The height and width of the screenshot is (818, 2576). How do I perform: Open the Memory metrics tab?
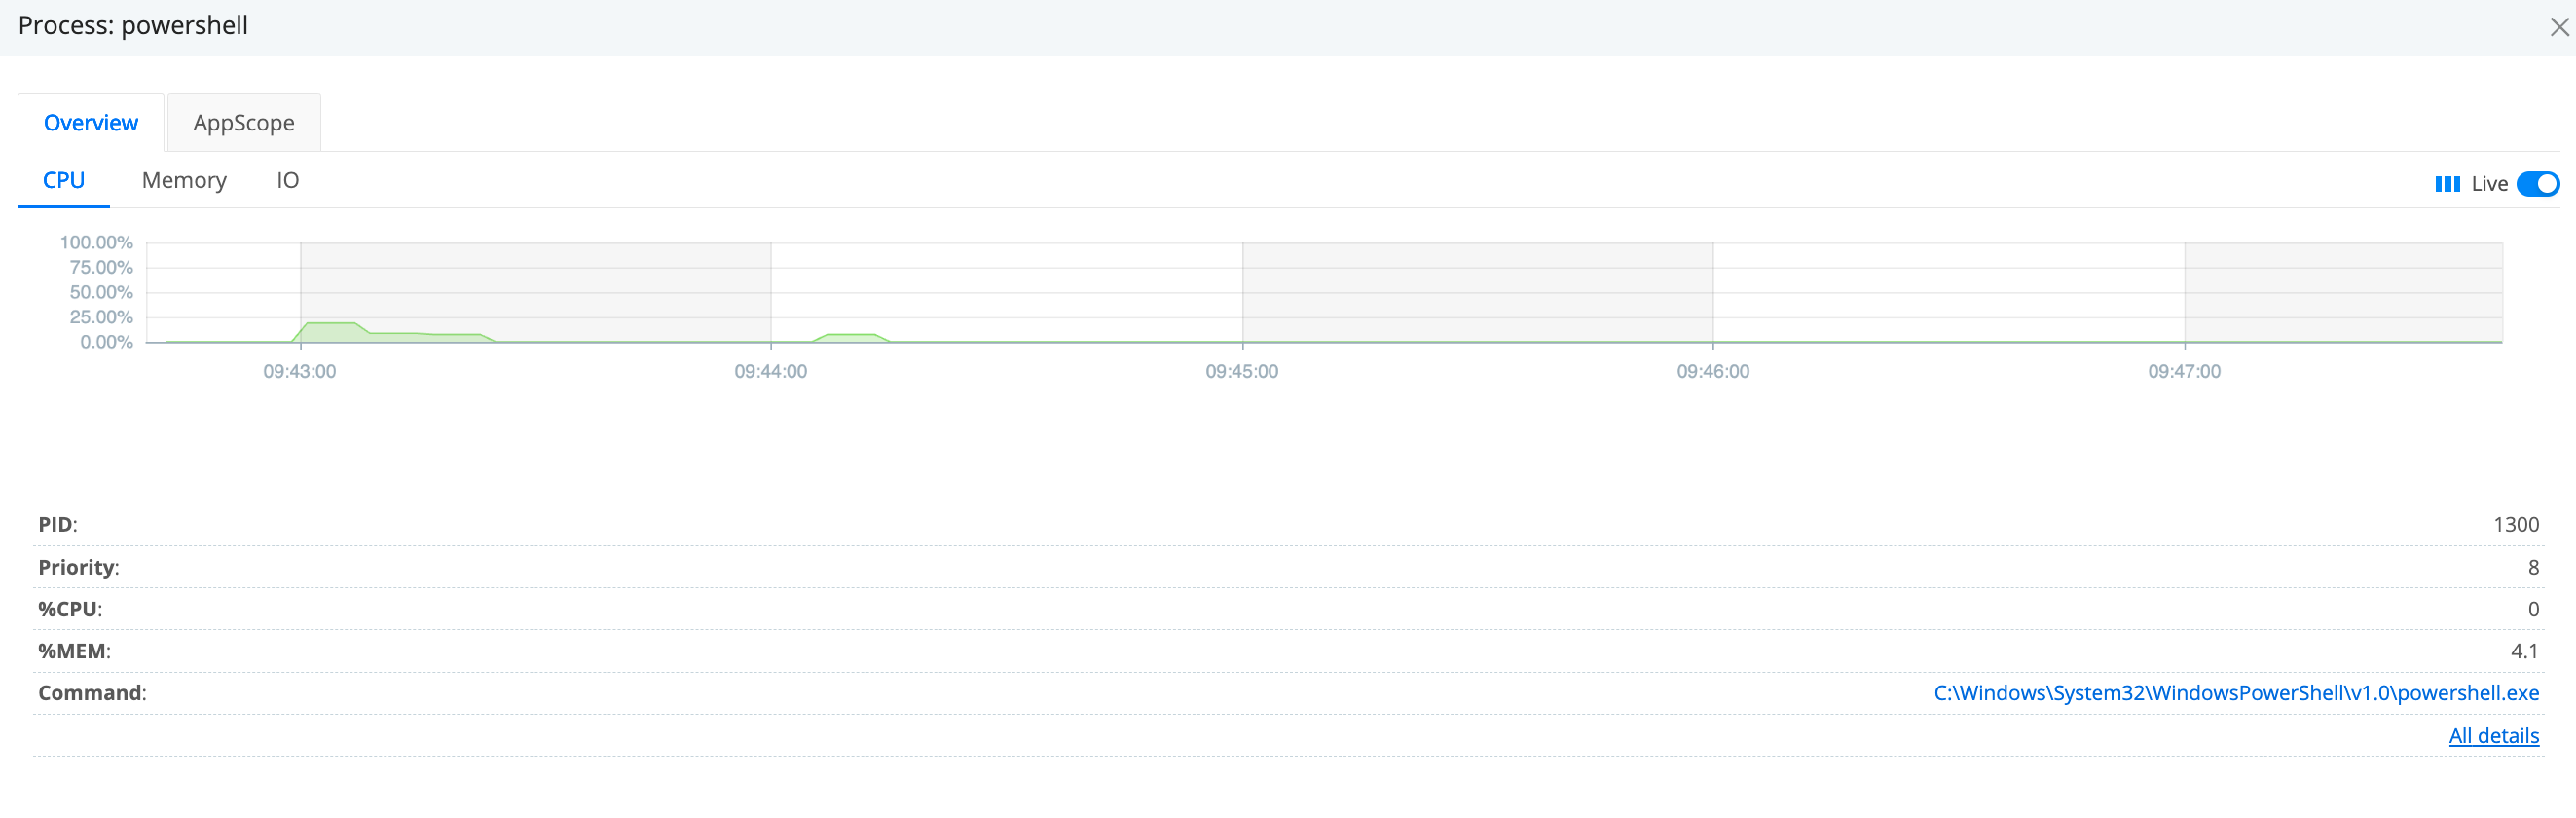click(x=184, y=180)
